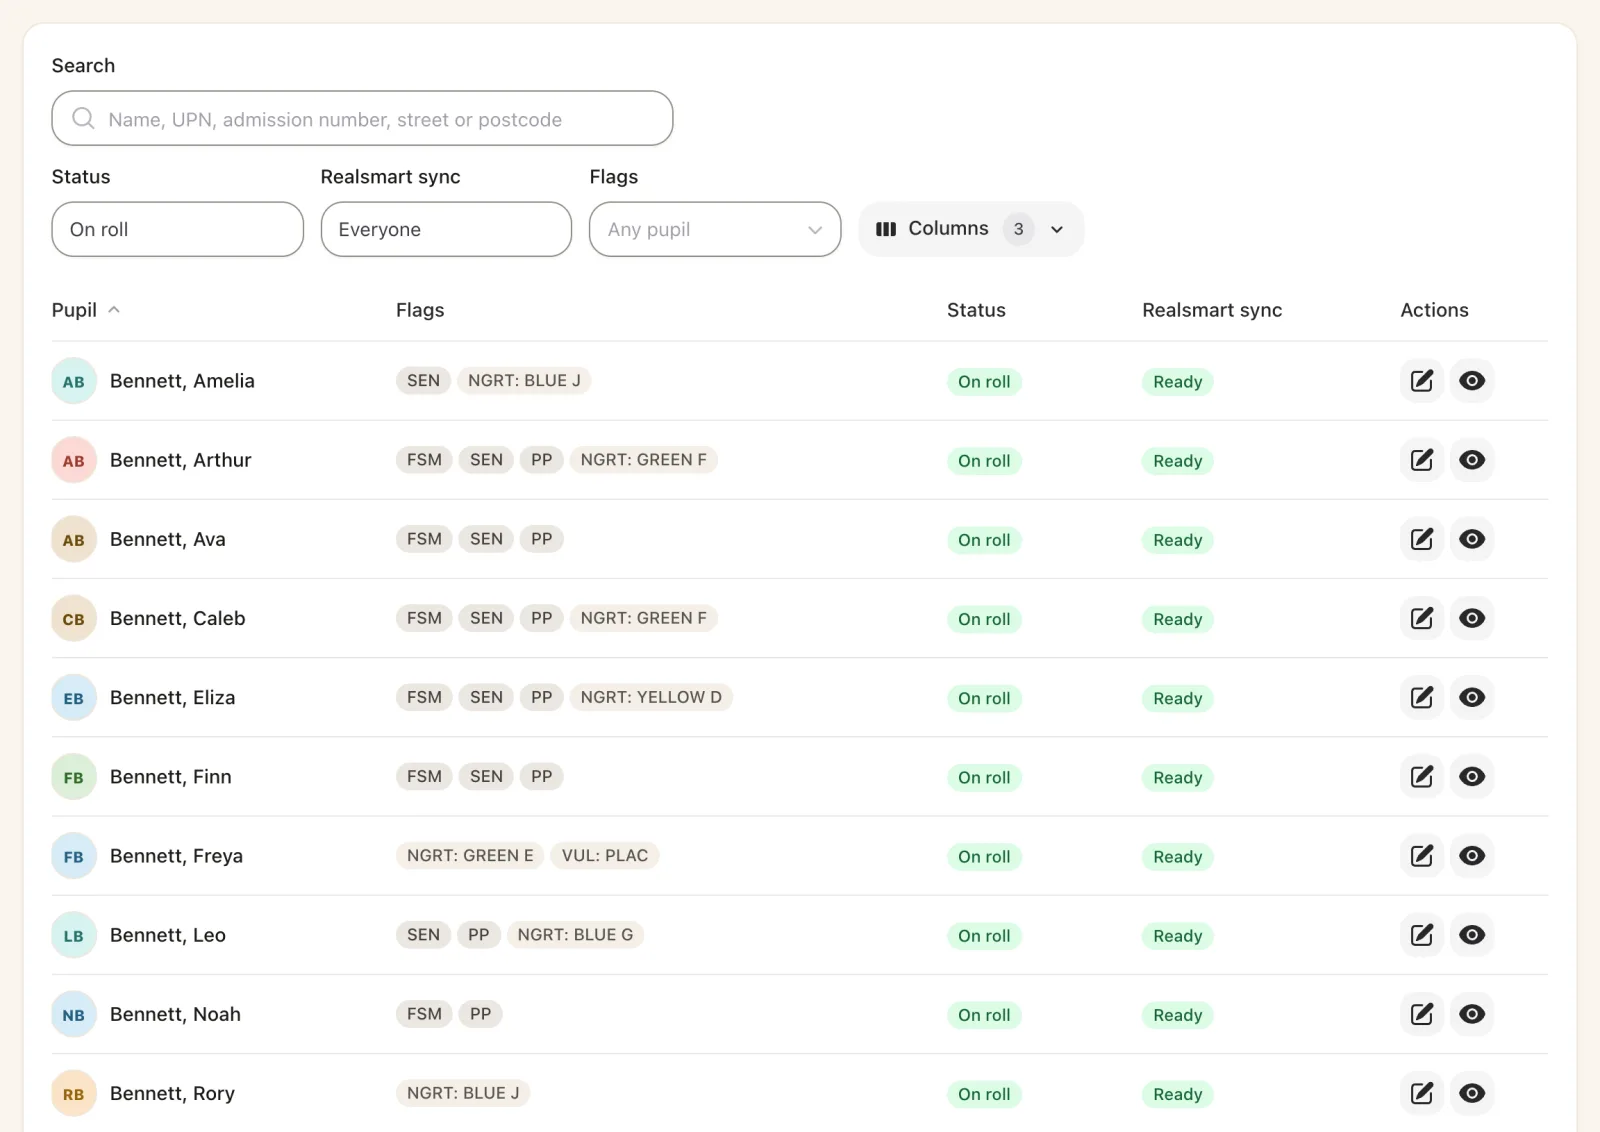Edit Bennett, Caleb's record
Screen dimensions: 1600x1132
[x=1421, y=618]
